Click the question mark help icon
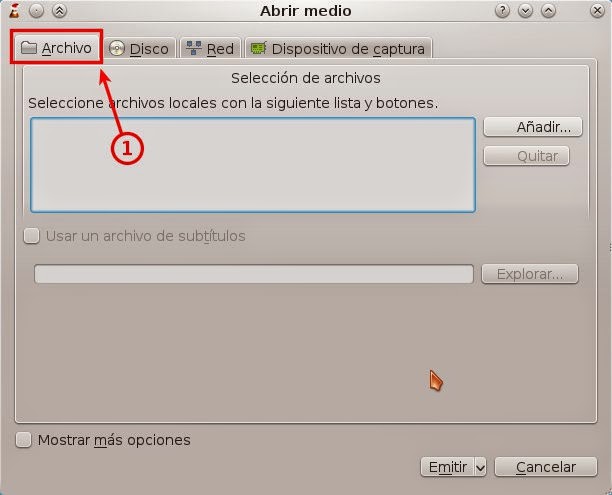Screen dimensions: 612x495 coord(502,11)
